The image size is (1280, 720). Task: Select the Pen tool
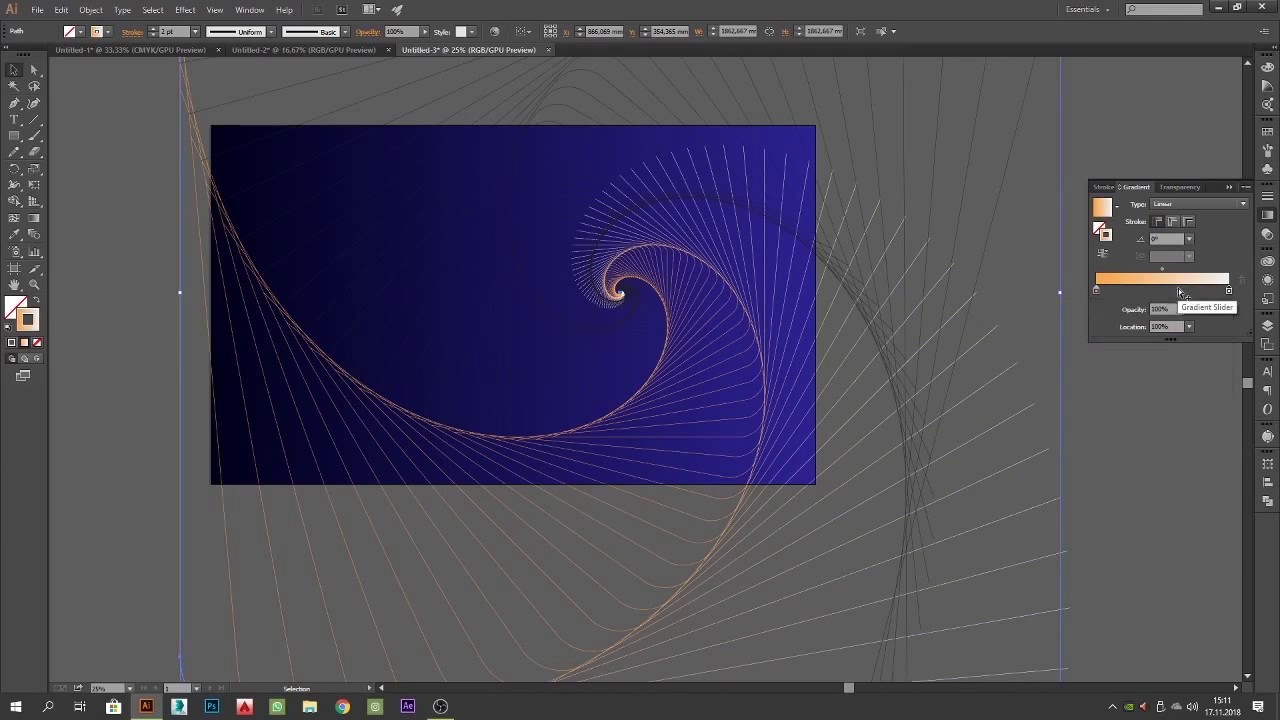click(14, 103)
